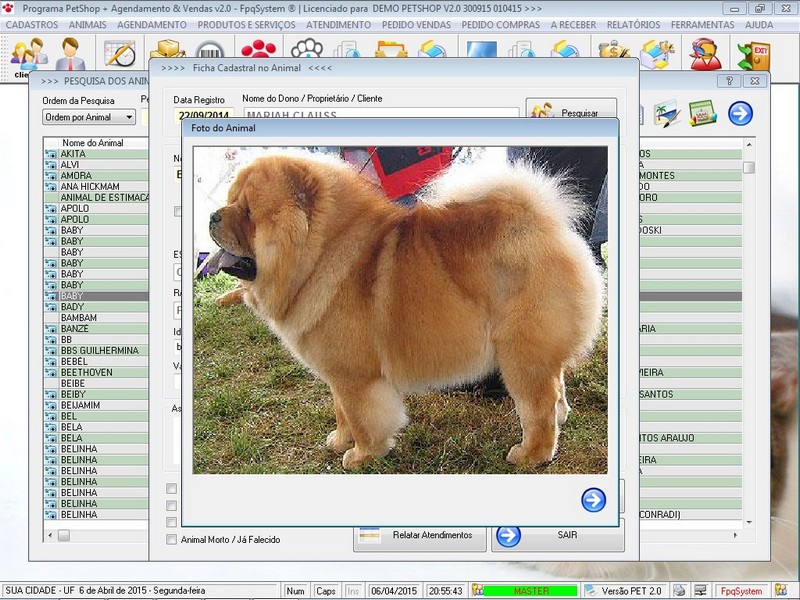This screenshot has width=800, height=600.
Task: Click the Relatar Atendimentos button
Action: [x=419, y=535]
